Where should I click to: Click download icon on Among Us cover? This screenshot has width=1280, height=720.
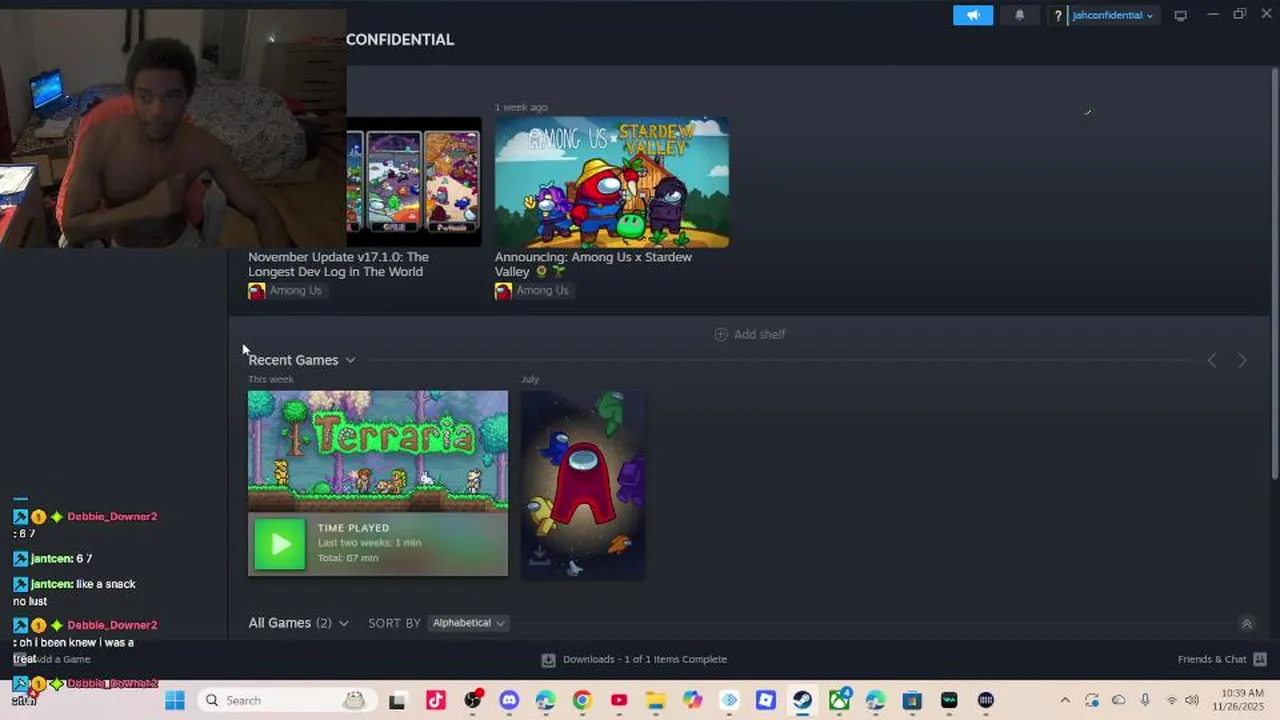point(539,556)
